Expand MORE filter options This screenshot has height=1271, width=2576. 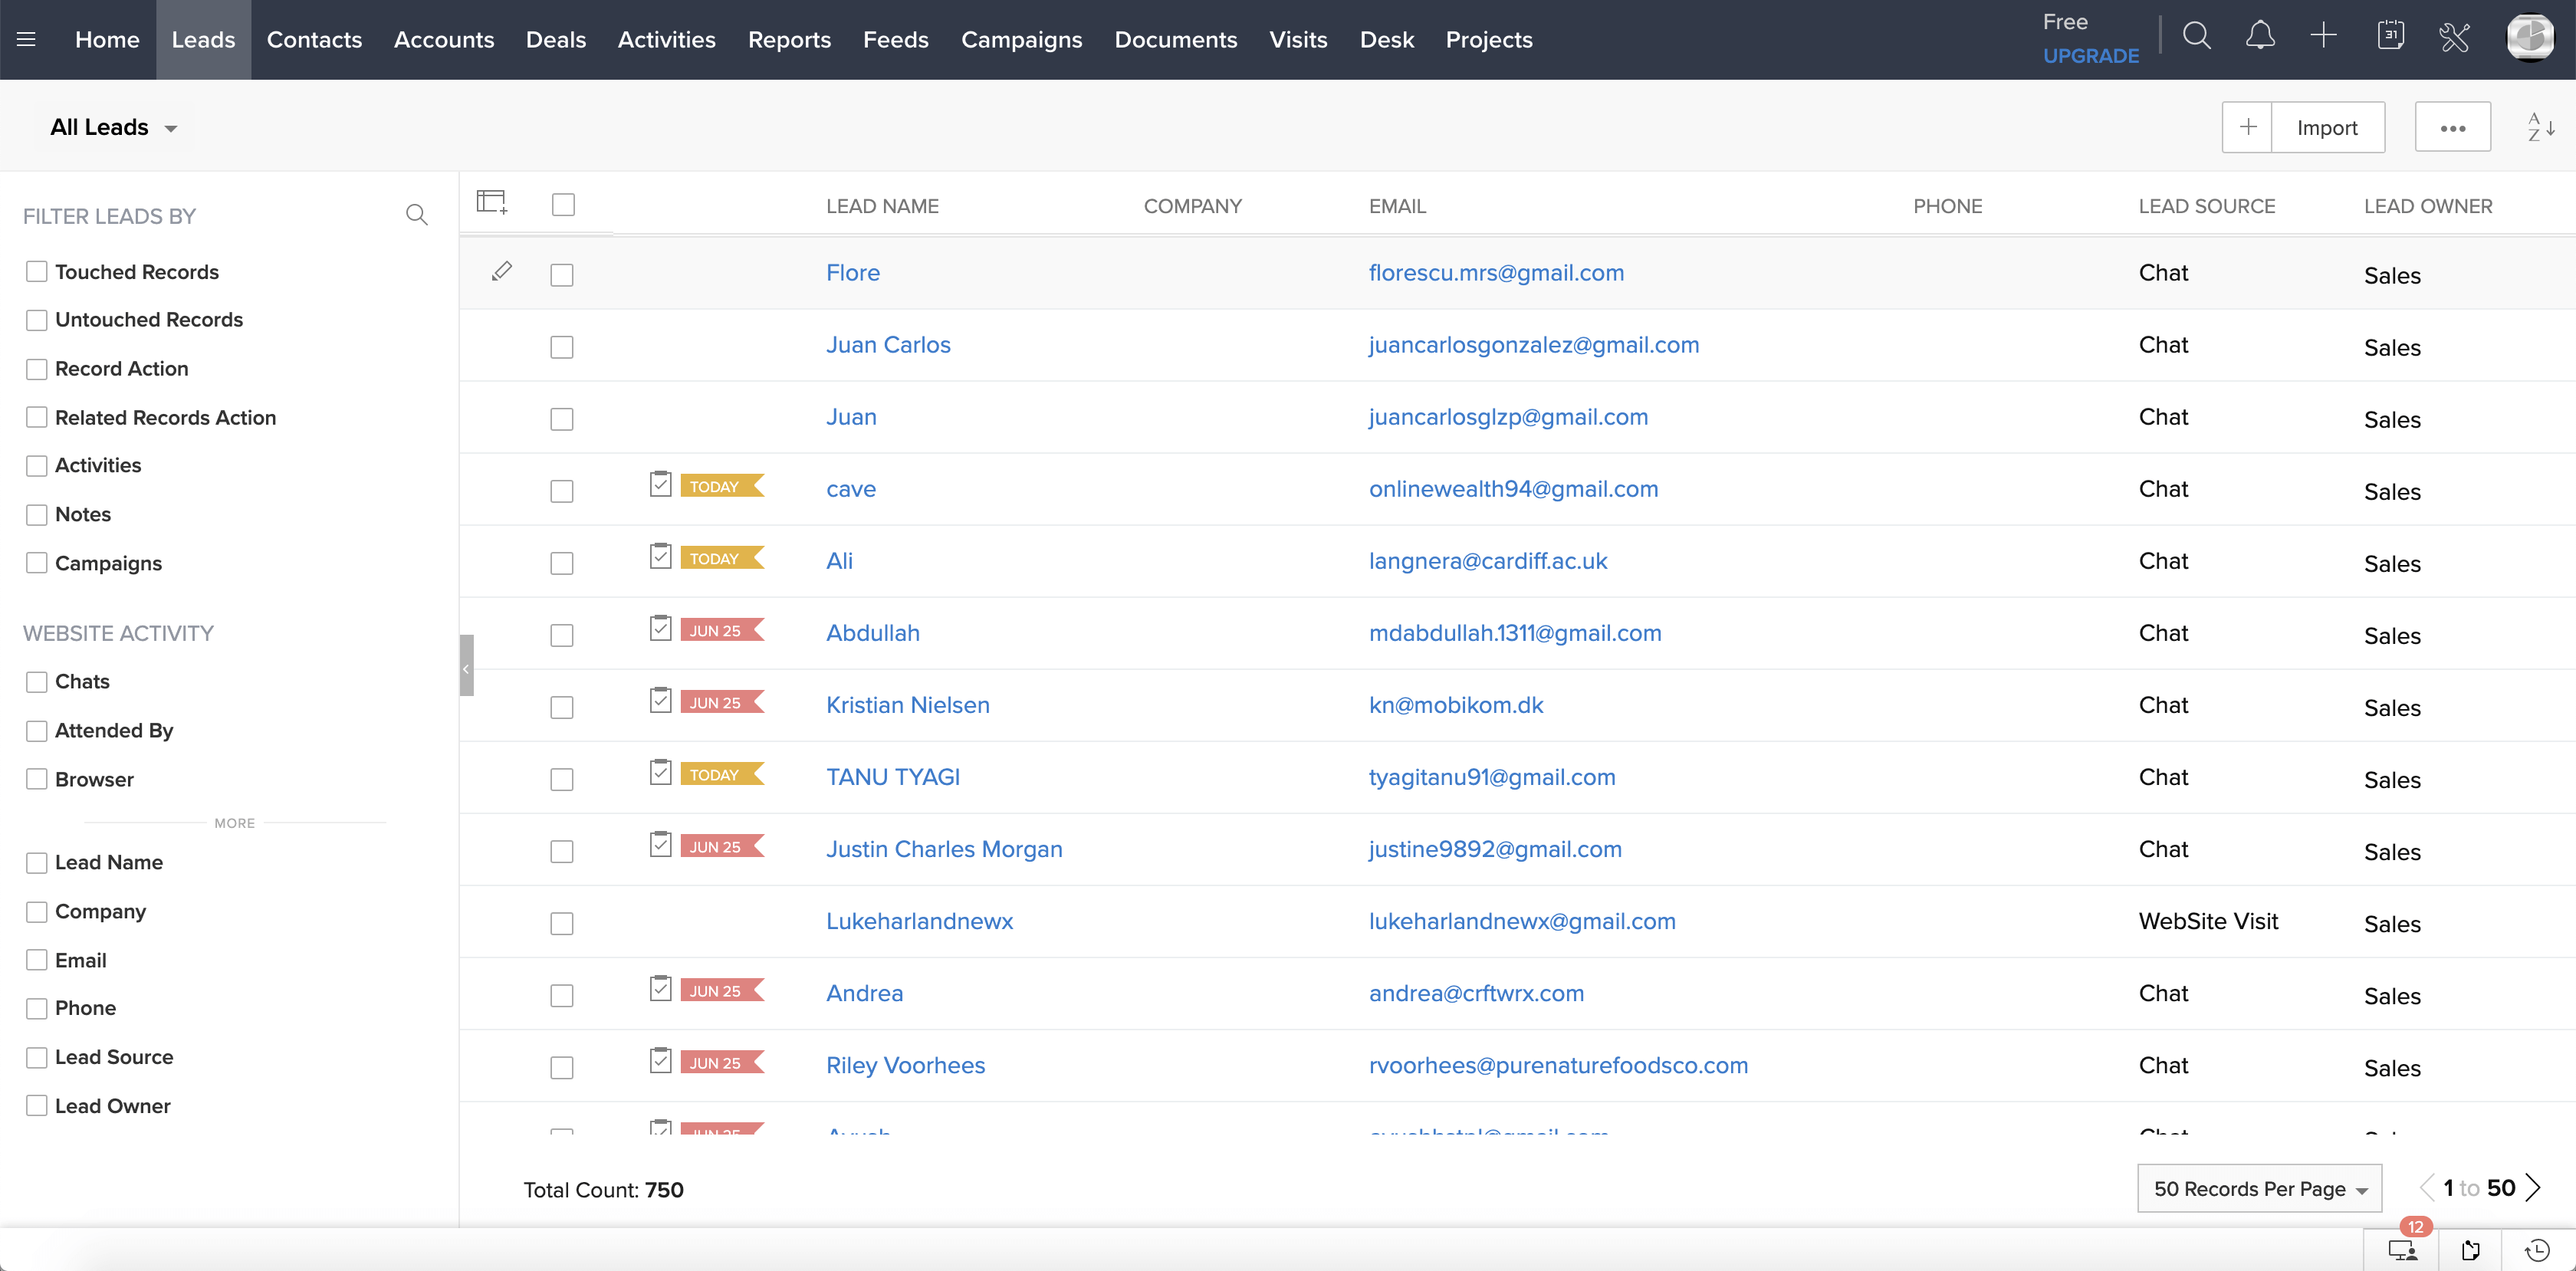coord(234,823)
